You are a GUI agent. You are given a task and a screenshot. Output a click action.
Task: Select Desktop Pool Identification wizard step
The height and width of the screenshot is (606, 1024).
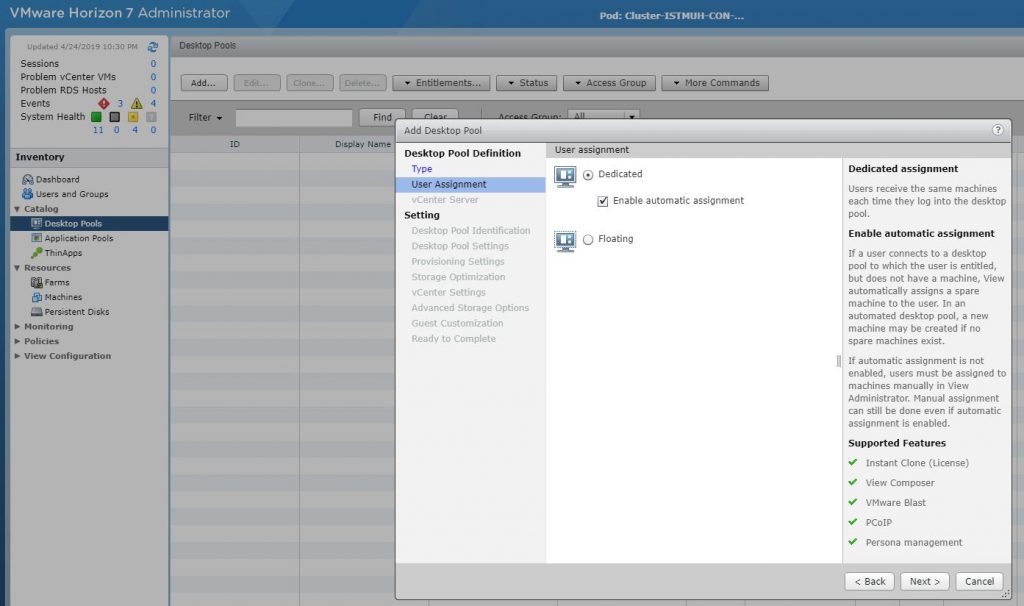click(471, 231)
